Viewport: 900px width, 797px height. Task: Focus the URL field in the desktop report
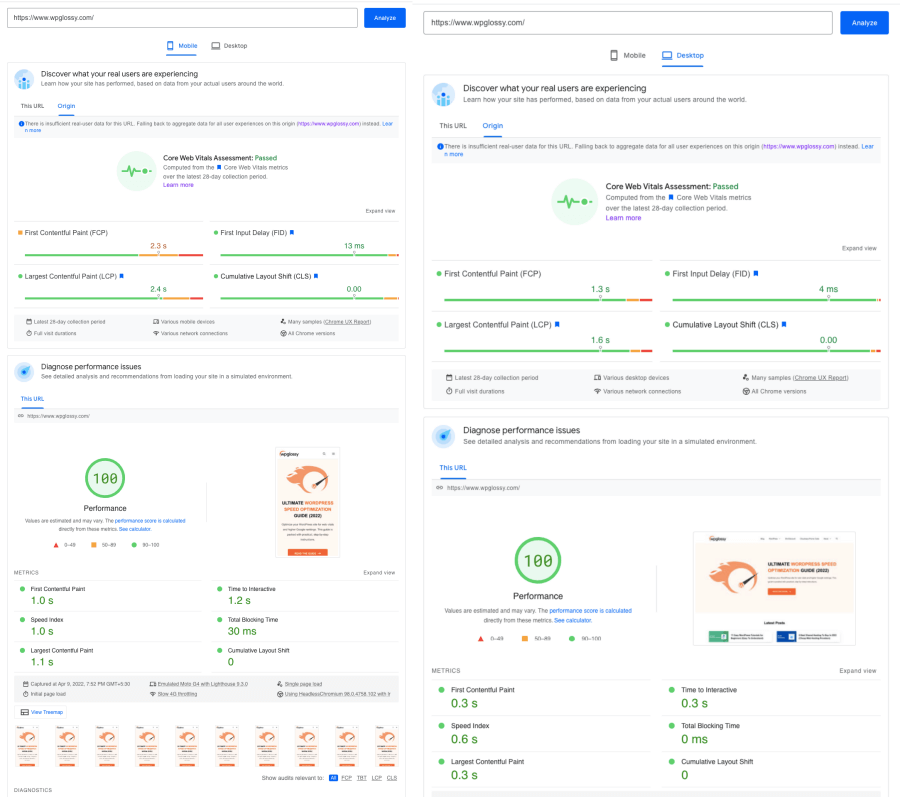(627, 23)
